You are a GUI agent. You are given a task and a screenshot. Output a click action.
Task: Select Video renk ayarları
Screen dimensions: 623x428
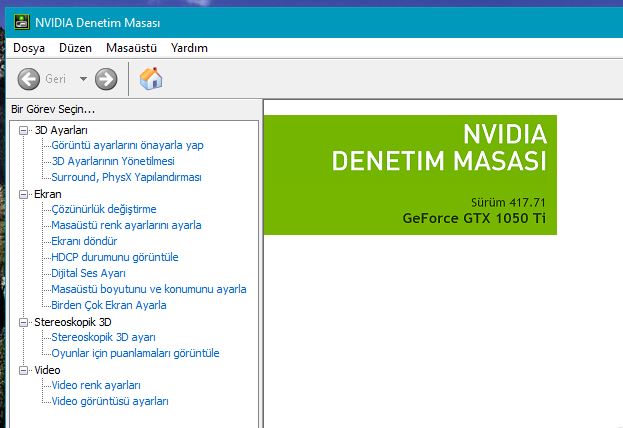[x=96, y=385]
